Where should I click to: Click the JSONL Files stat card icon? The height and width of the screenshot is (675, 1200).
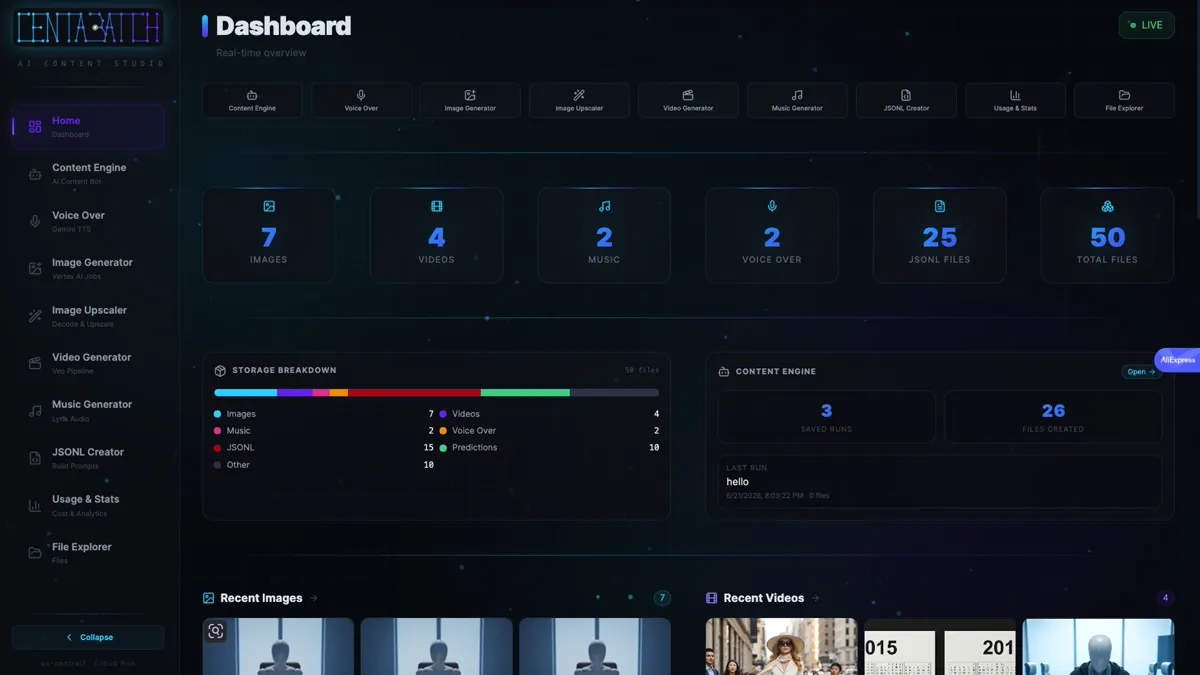pyautogui.click(x=940, y=206)
